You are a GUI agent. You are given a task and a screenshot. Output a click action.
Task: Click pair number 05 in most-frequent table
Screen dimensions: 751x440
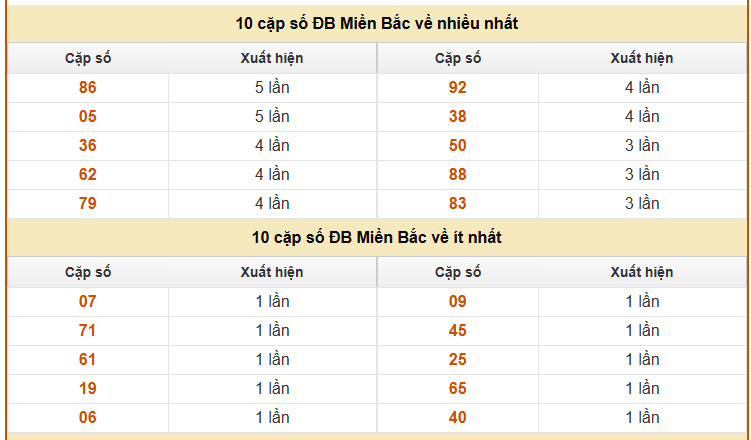coord(88,116)
